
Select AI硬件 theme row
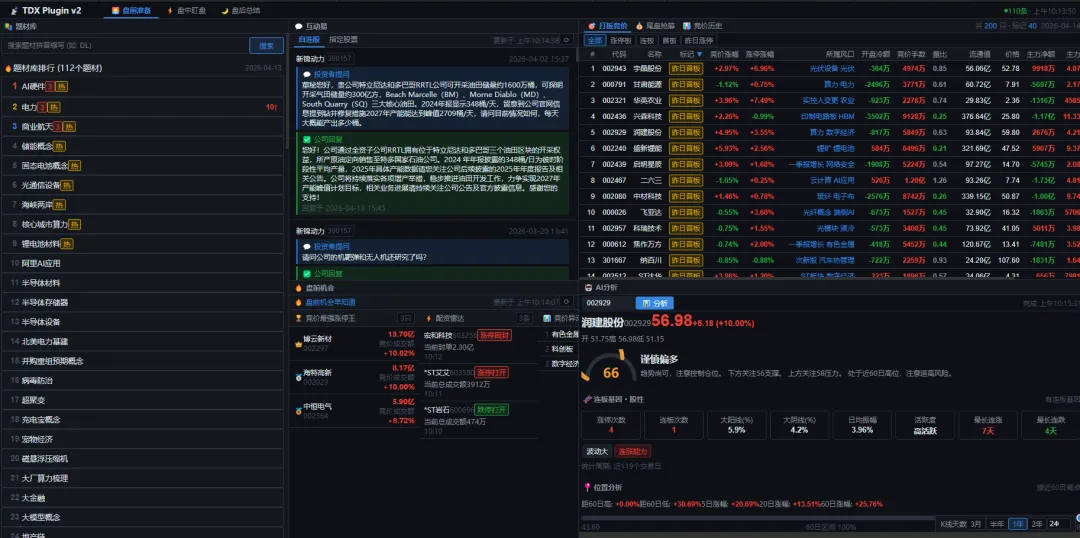pyautogui.click(x=143, y=87)
